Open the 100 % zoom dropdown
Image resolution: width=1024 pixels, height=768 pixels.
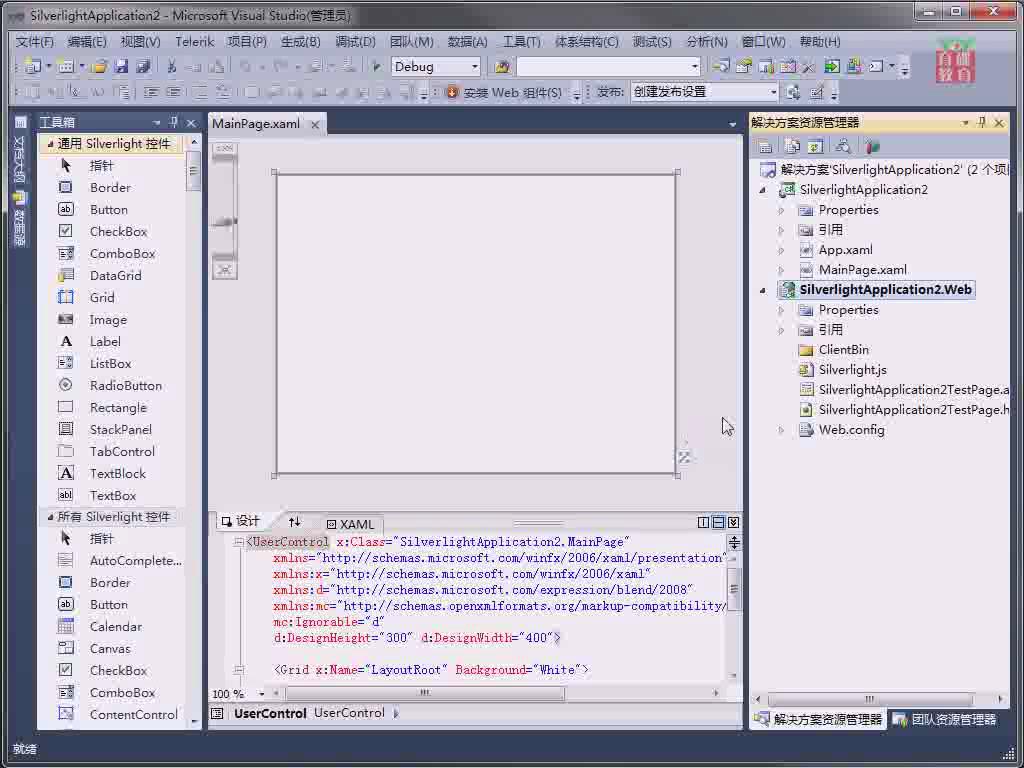click(x=261, y=694)
